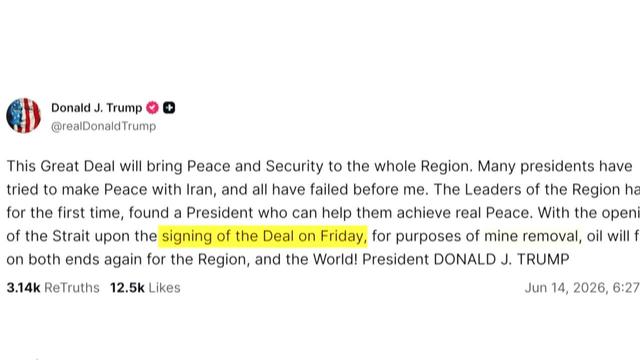Click the Likes label
Image resolution: width=640 pixels, height=360 pixels.
point(164,288)
